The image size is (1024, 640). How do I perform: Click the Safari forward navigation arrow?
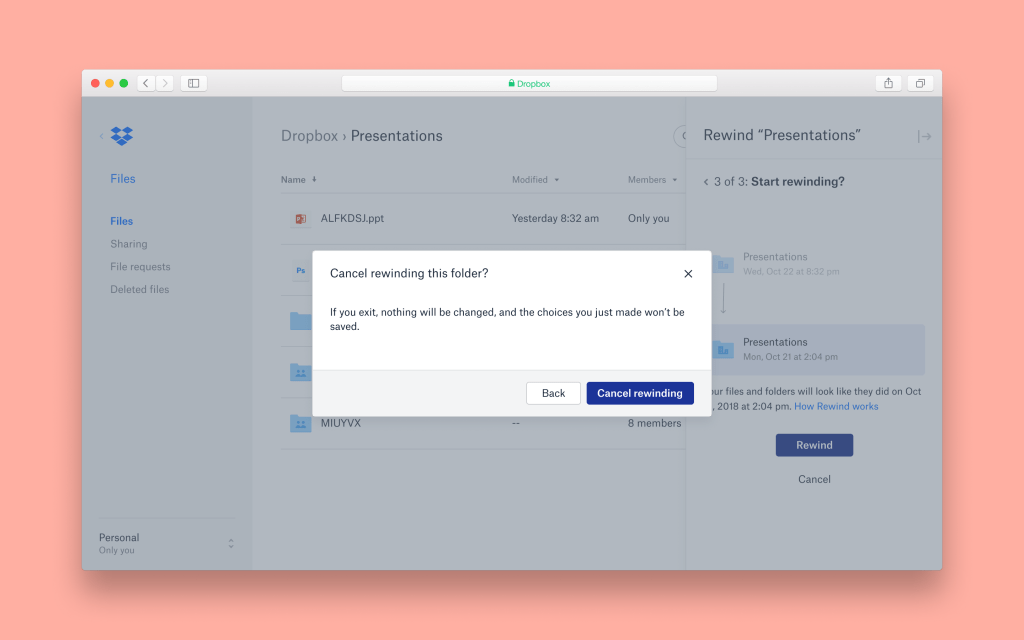(x=165, y=83)
